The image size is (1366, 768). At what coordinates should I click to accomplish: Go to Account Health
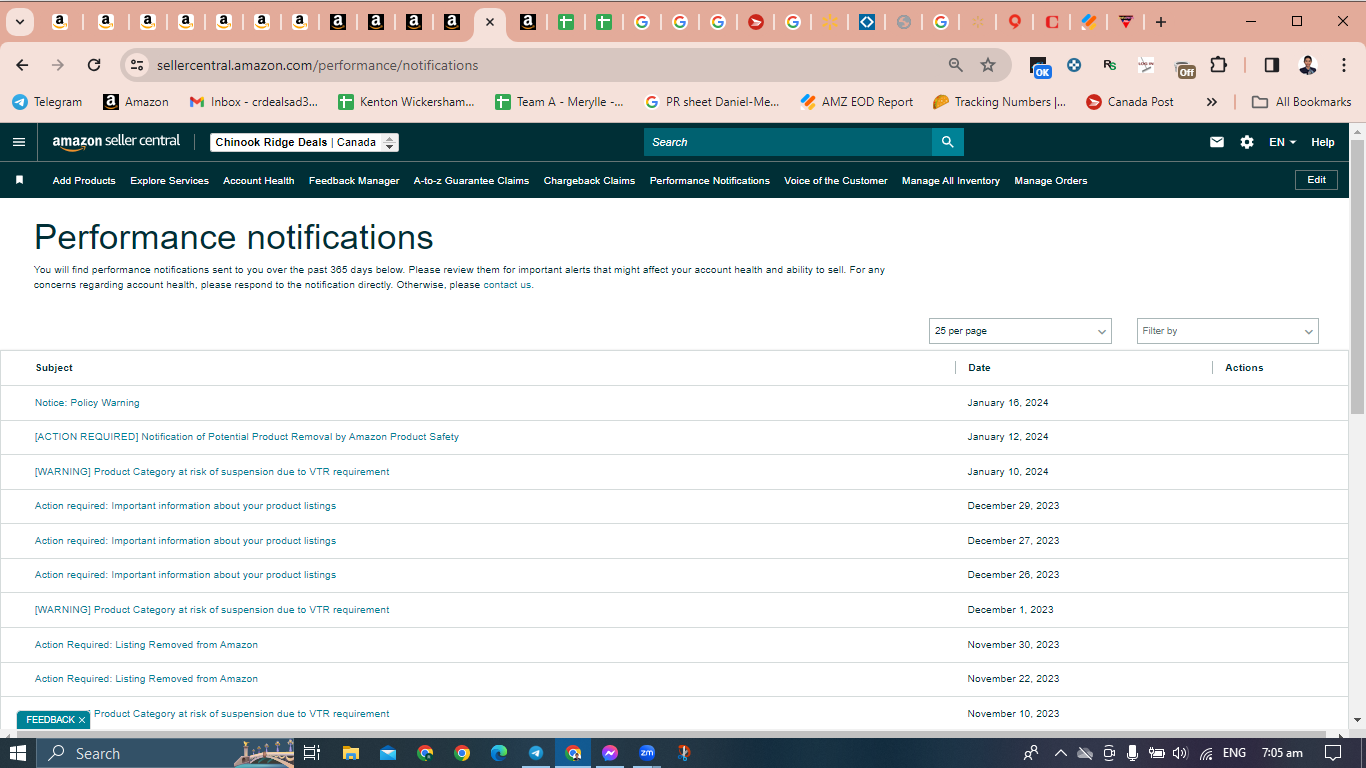(259, 181)
